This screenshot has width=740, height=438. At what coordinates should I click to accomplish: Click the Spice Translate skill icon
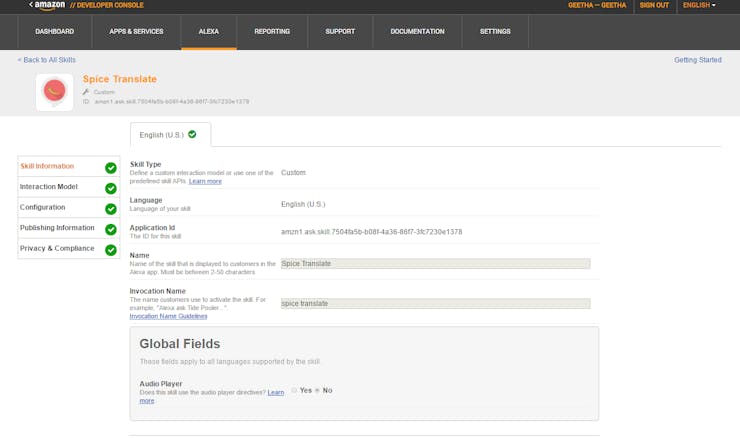click(55, 92)
